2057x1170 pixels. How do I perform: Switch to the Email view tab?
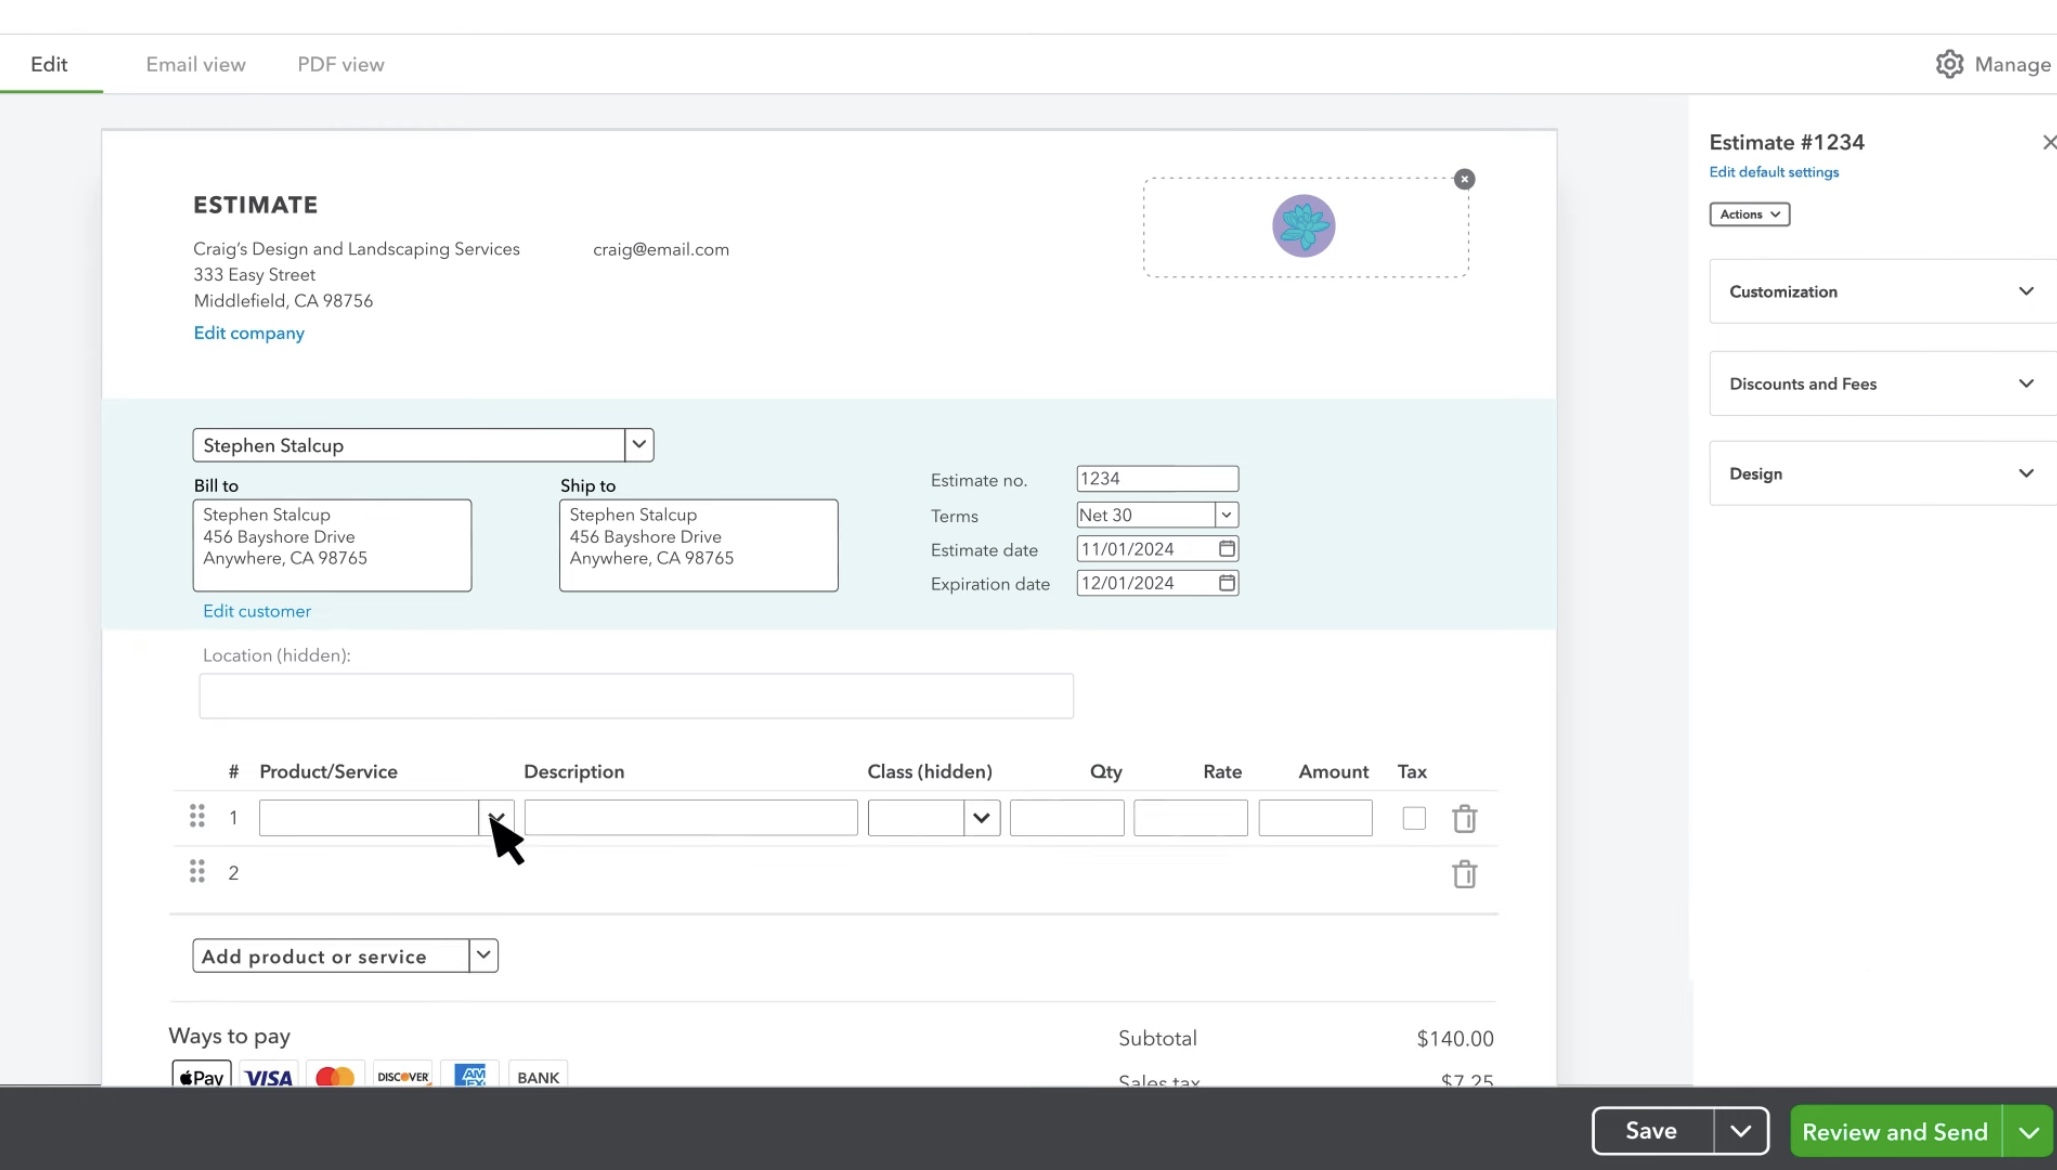tap(195, 64)
